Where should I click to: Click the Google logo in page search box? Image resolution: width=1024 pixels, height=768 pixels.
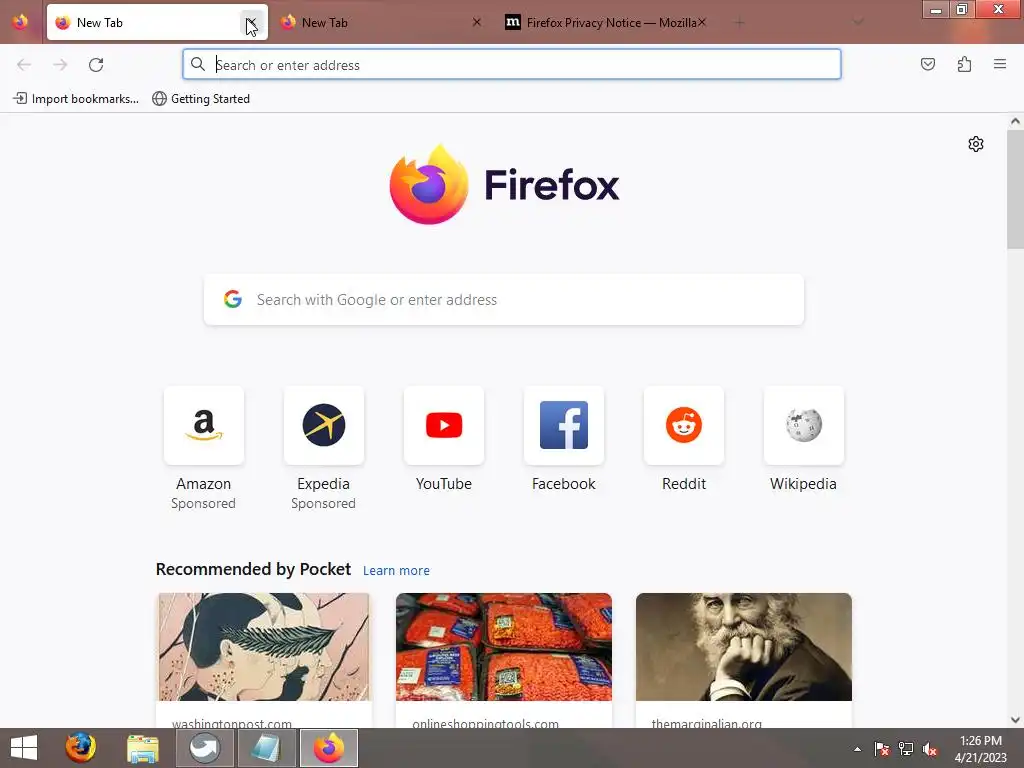coord(233,299)
